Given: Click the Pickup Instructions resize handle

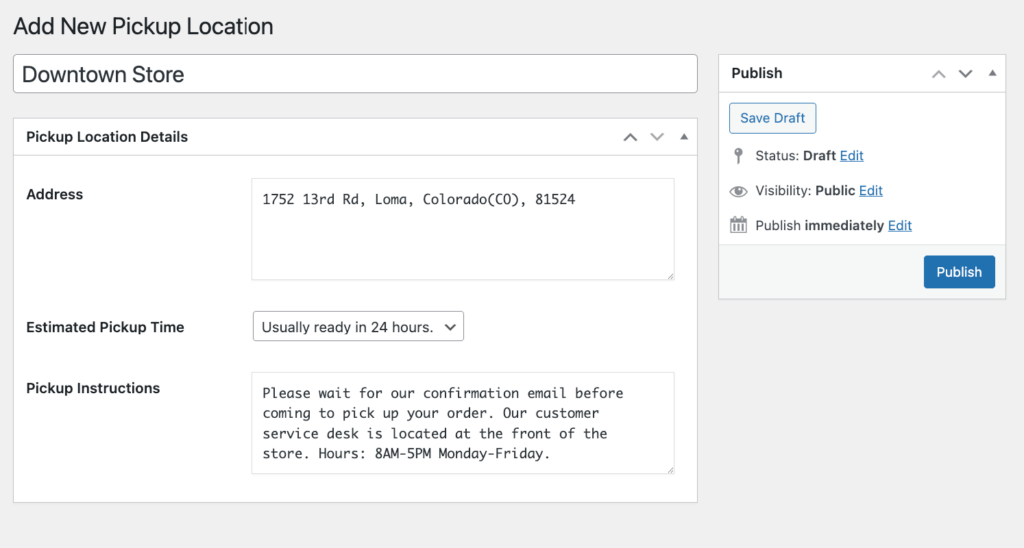Looking at the screenshot, I should pyautogui.click(x=669, y=469).
